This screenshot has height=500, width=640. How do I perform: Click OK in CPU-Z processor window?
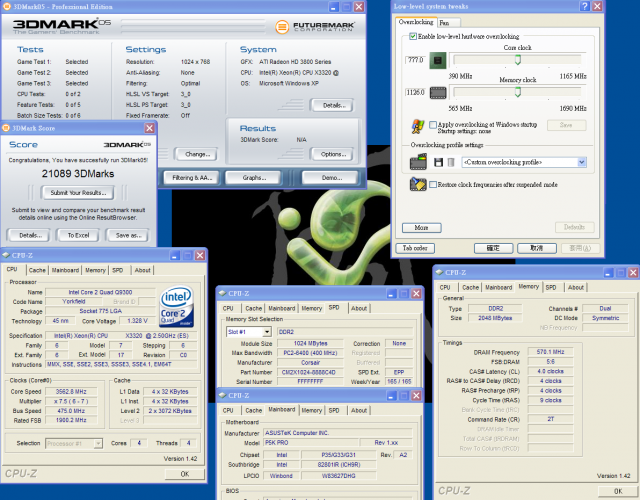point(184,474)
